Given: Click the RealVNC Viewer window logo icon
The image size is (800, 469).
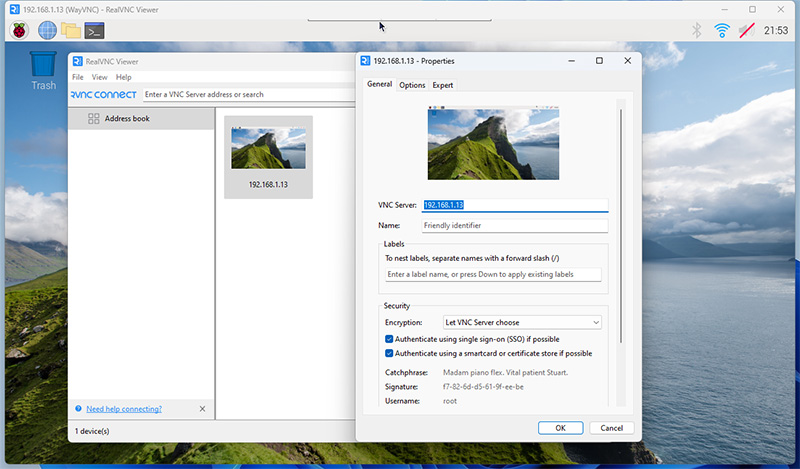Looking at the screenshot, I should [78, 61].
